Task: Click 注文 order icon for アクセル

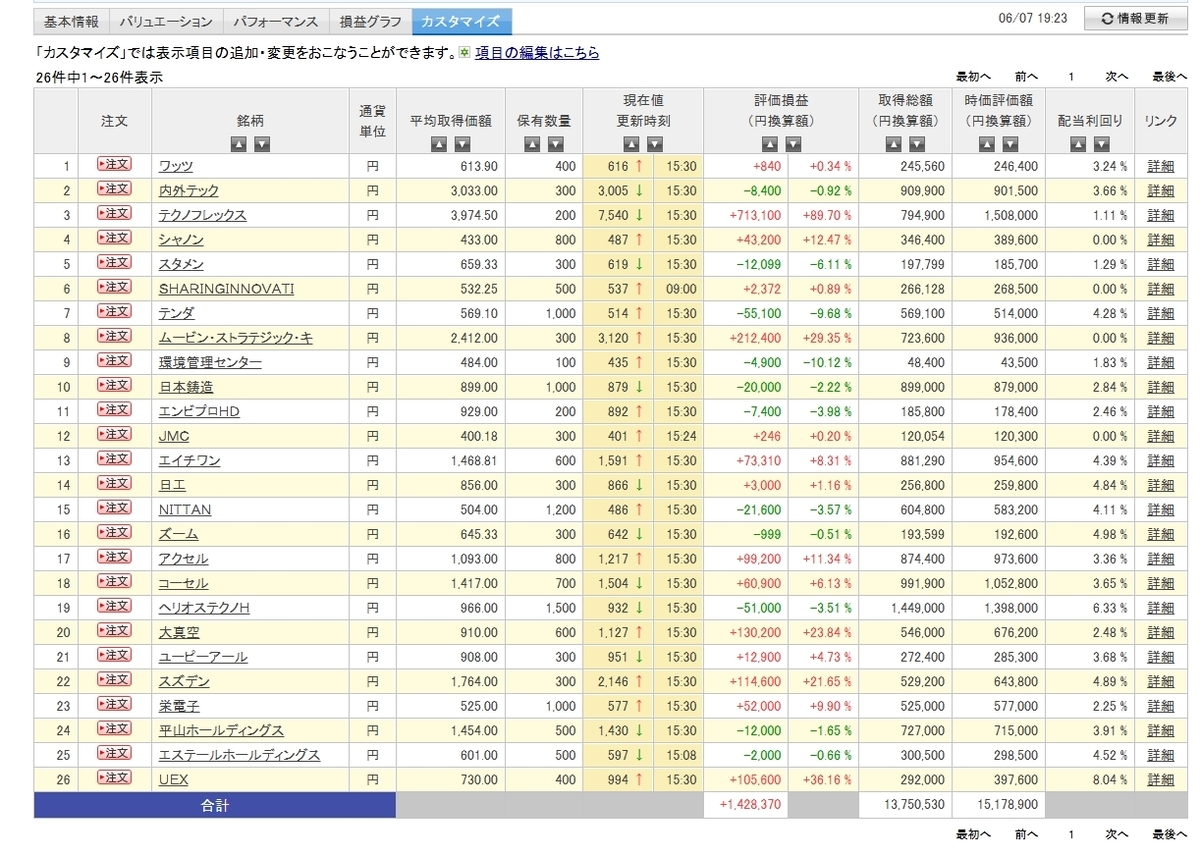Action: coord(114,557)
